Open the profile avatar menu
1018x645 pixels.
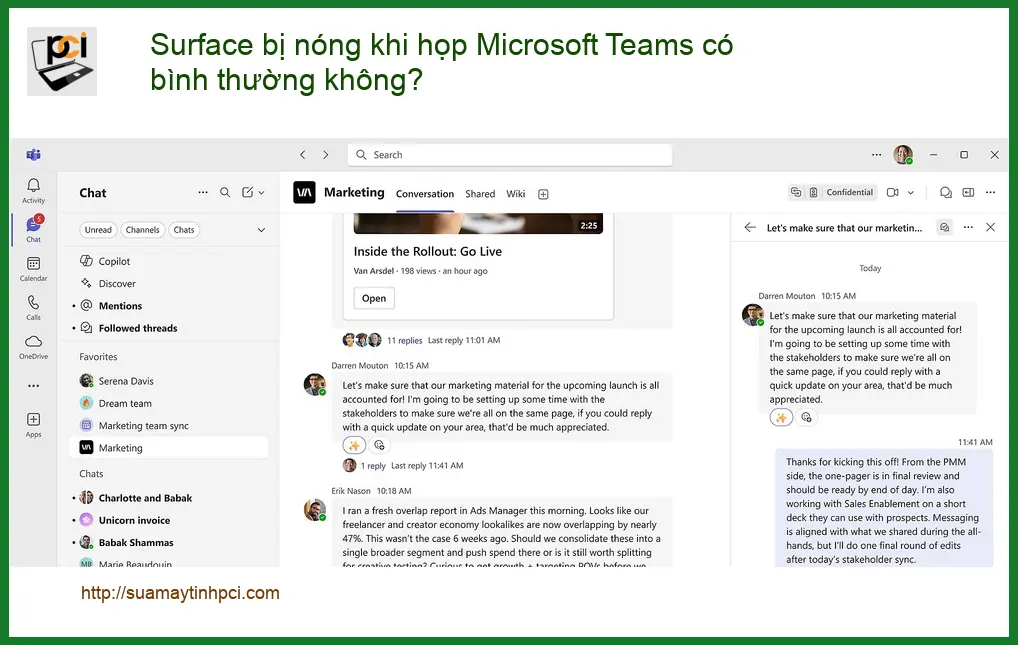903,155
